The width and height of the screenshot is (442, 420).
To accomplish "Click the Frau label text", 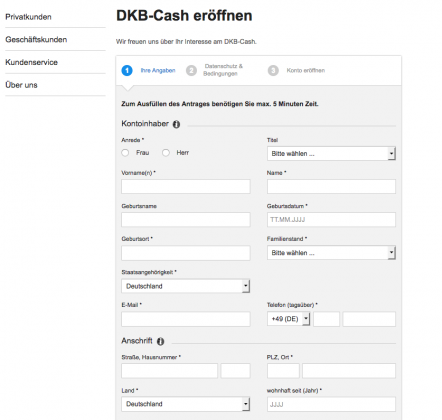I will [x=142, y=153].
